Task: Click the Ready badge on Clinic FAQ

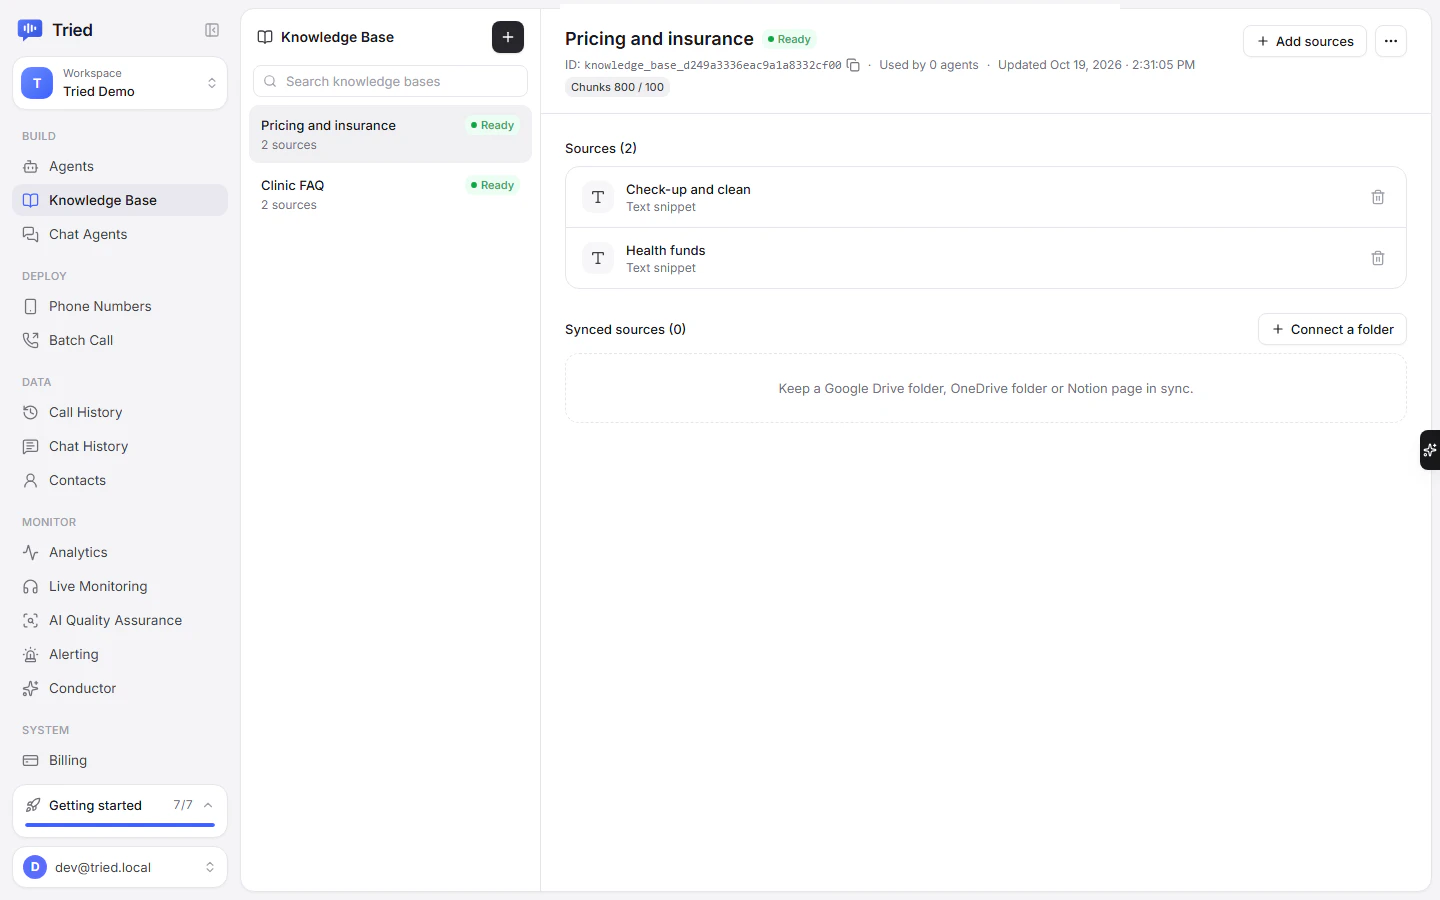Action: (x=493, y=185)
